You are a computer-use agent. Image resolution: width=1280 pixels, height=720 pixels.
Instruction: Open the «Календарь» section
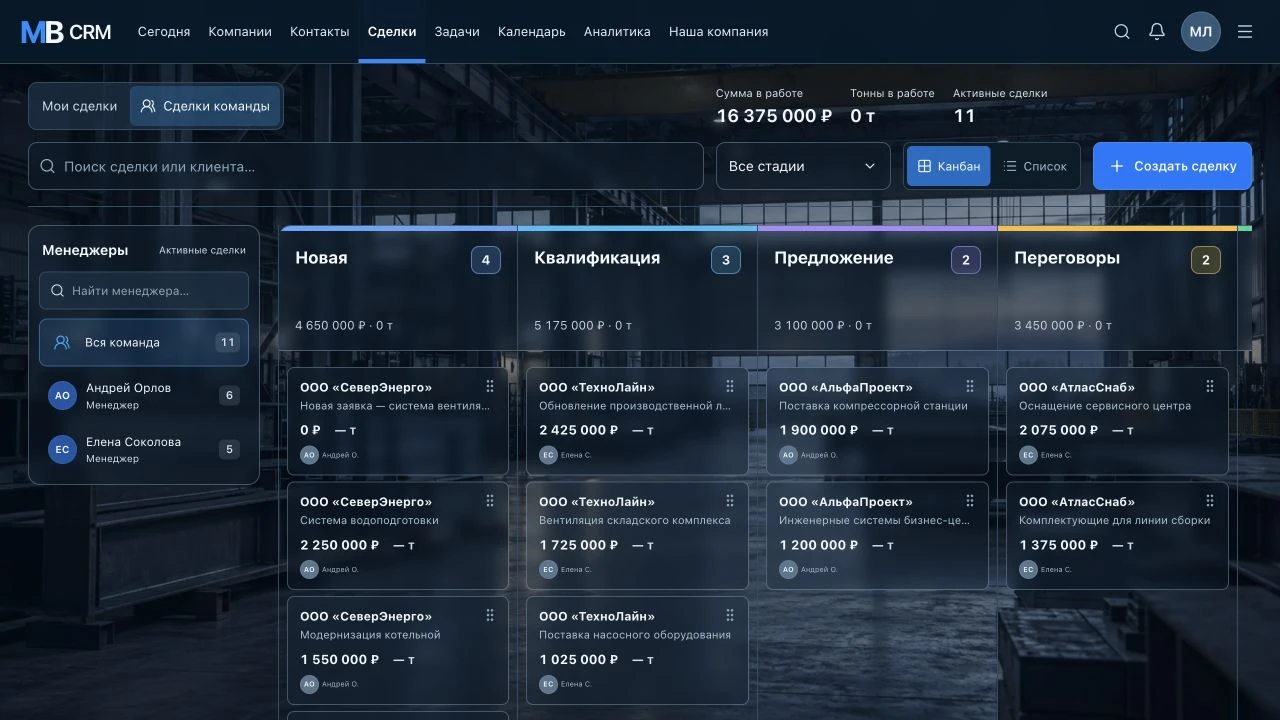[x=532, y=32]
